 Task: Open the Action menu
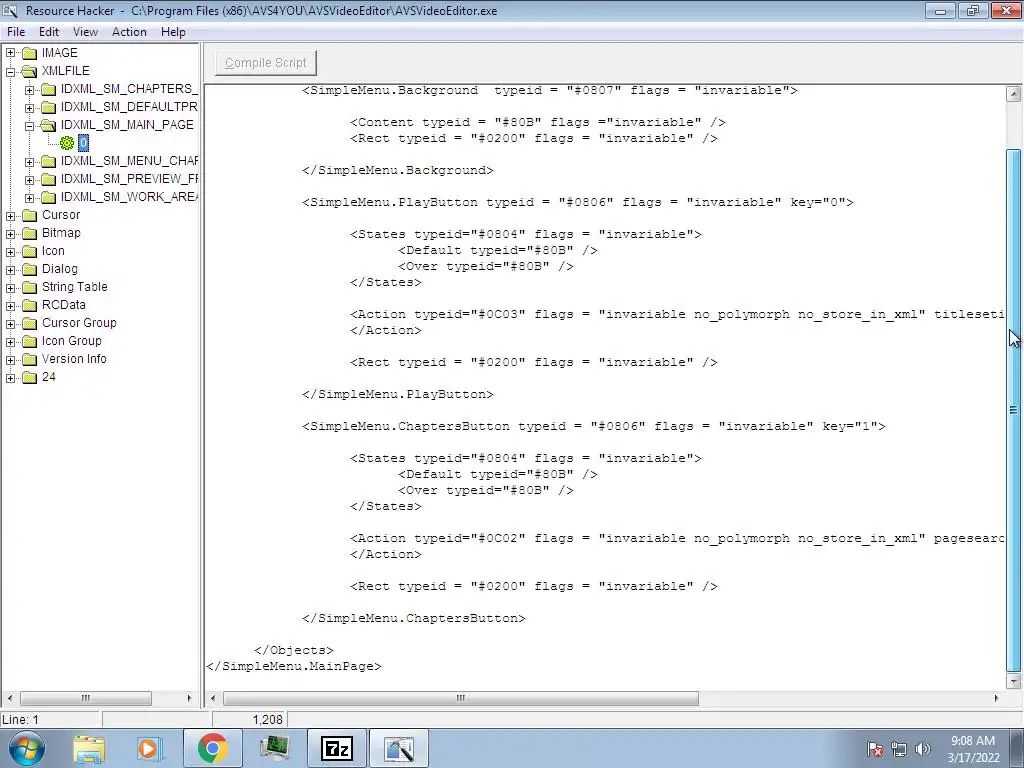coord(129,32)
